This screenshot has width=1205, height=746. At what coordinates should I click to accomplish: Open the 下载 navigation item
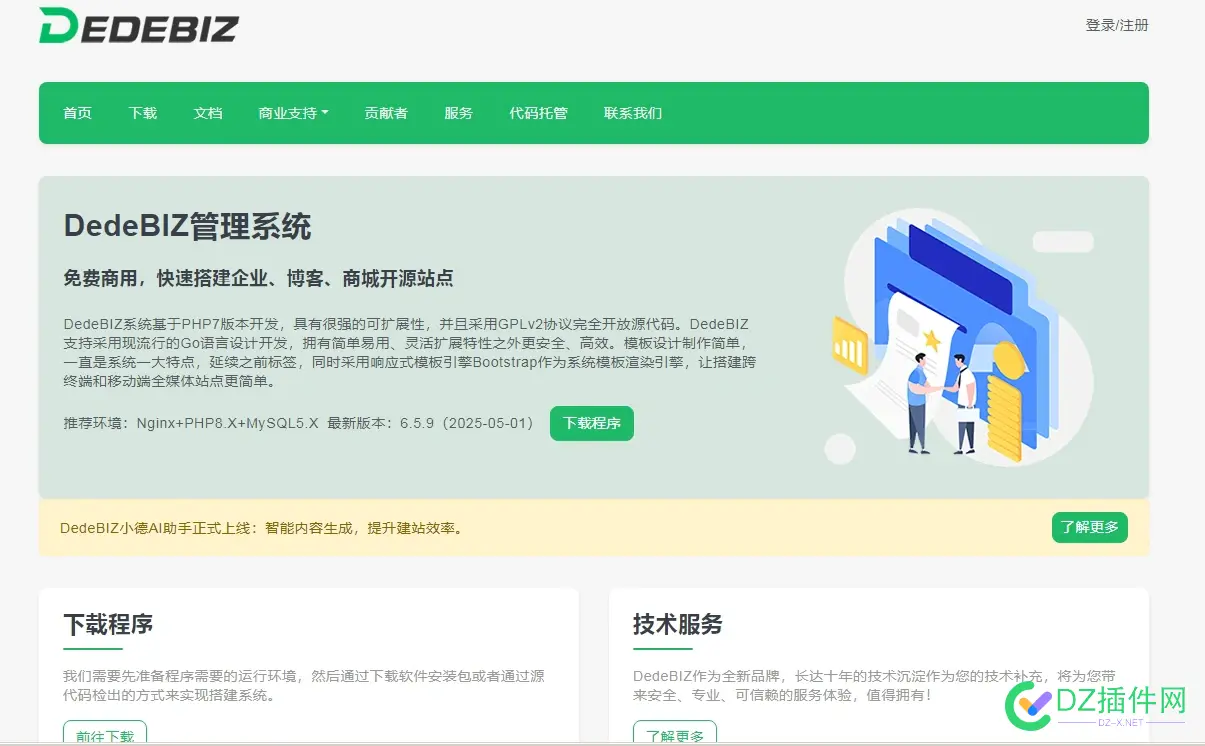coord(142,113)
